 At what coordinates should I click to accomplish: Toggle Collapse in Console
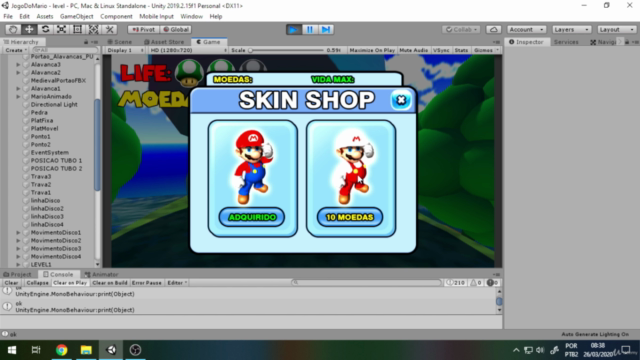[x=37, y=282]
